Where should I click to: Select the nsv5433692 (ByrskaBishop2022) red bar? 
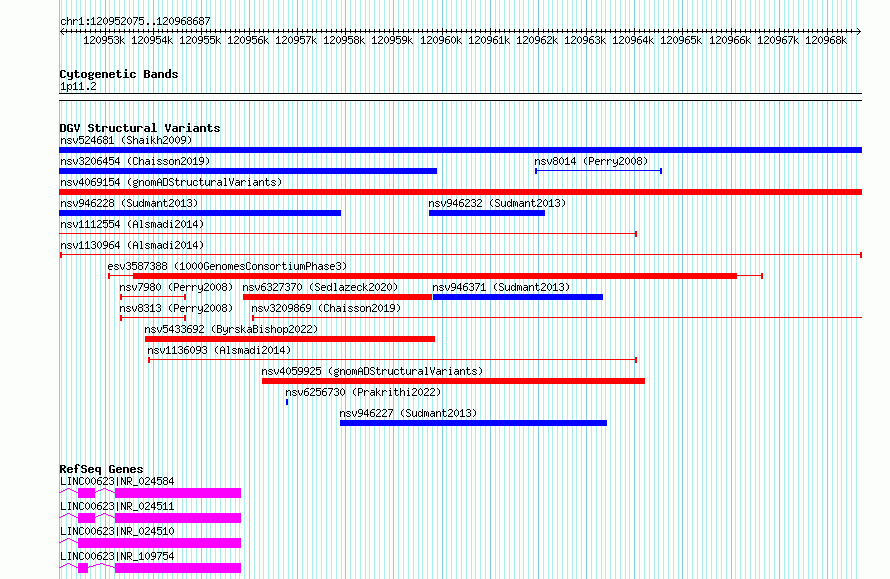[290, 339]
